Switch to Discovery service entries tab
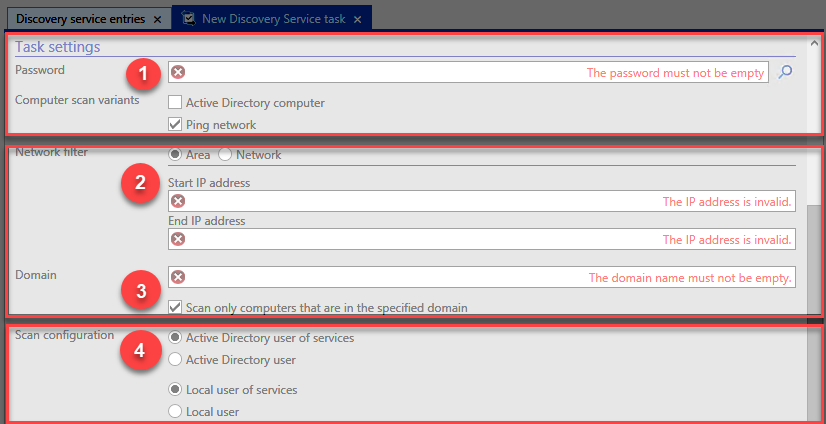This screenshot has height=424, width=826. 81,19
